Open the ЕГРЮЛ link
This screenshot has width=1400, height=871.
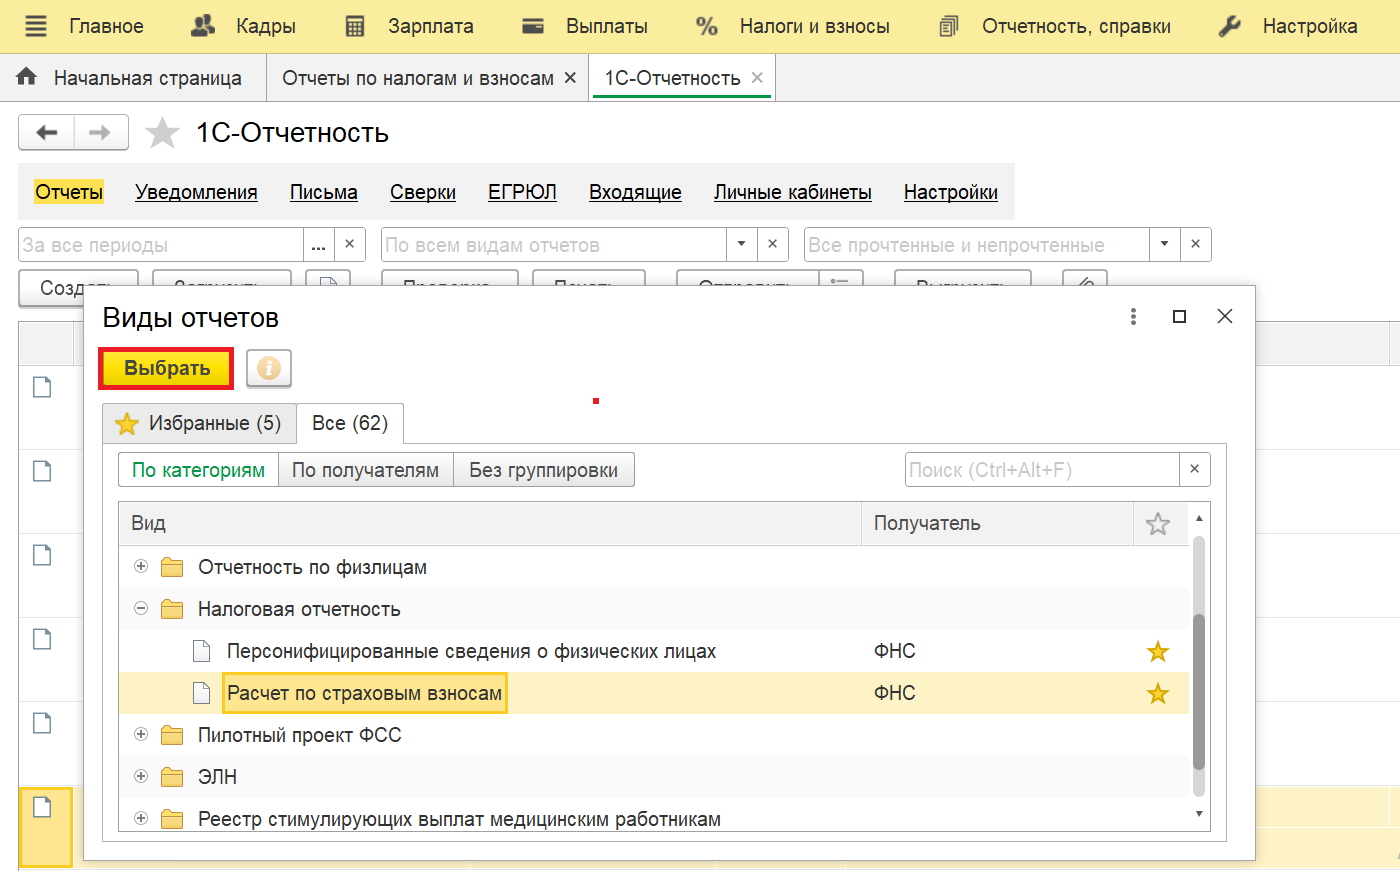pos(522,193)
